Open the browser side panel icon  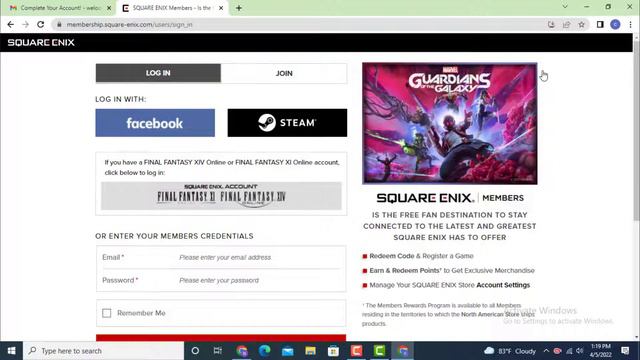point(600,24)
